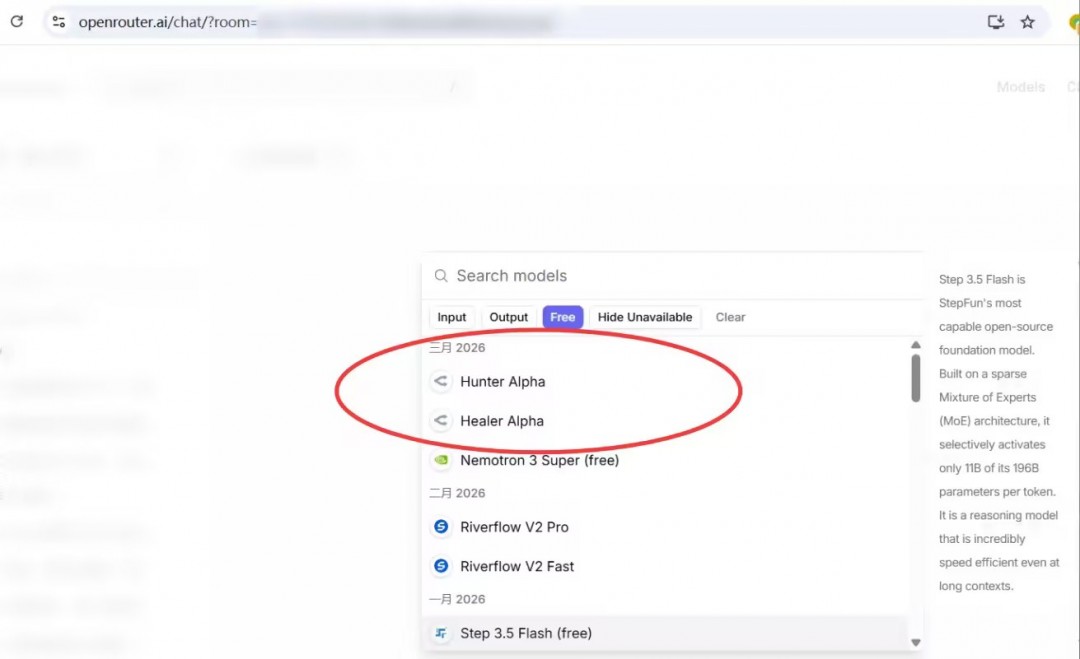Click scroll down arrow of model list
Screen dimensions: 1080x659
915,642
